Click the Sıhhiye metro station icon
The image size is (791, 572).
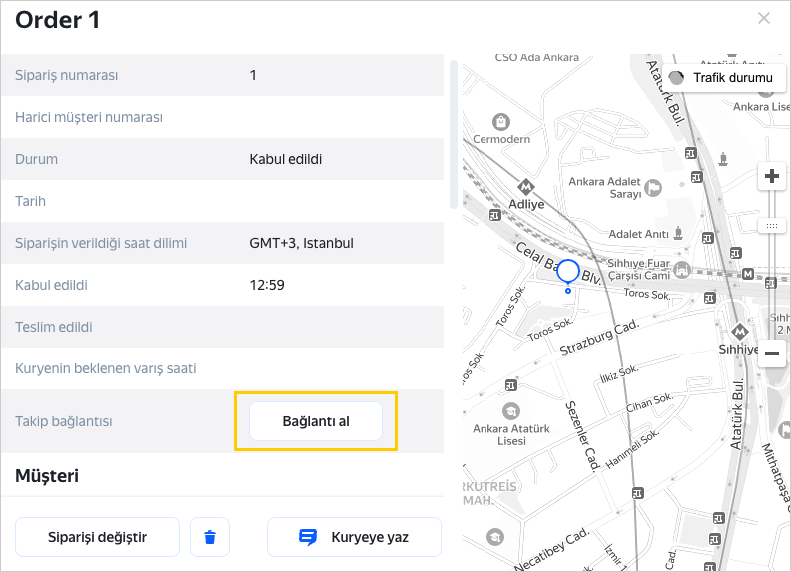(740, 332)
